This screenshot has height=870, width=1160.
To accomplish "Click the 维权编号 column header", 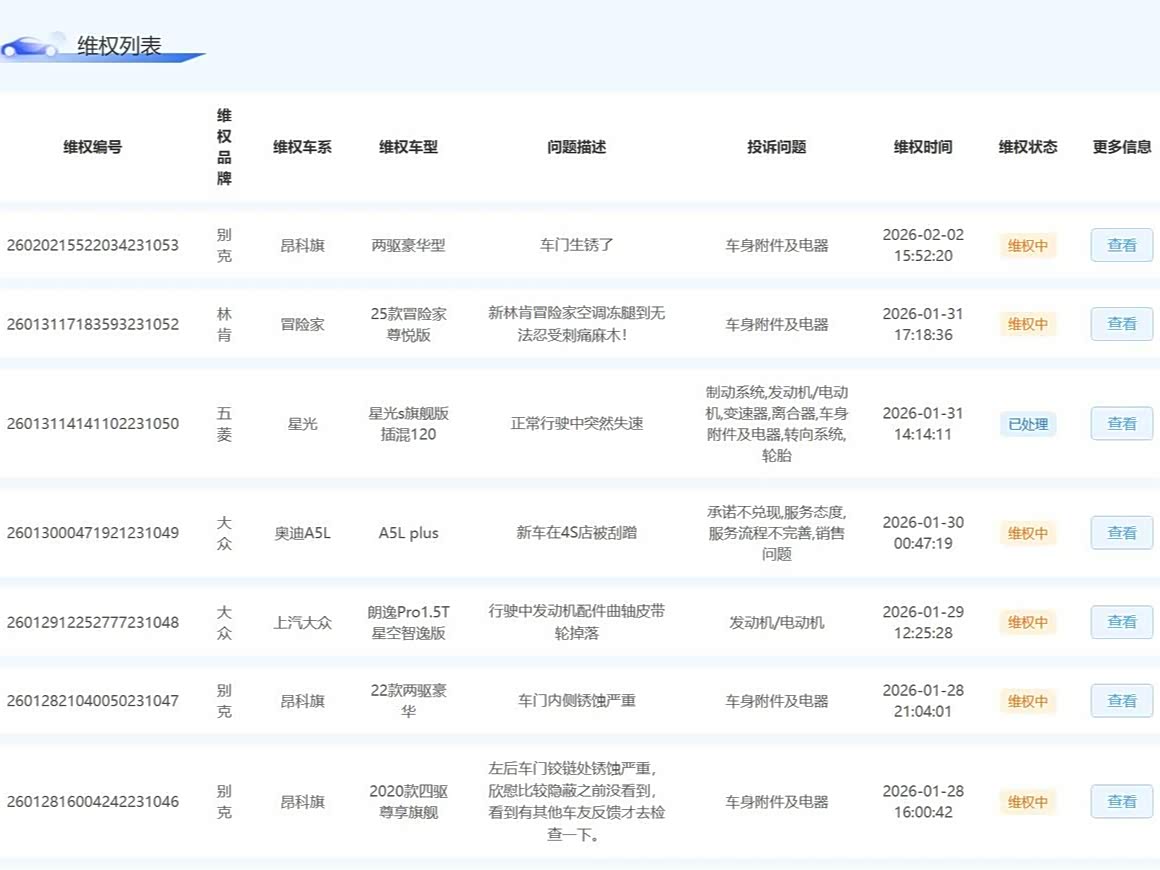I will tap(93, 147).
